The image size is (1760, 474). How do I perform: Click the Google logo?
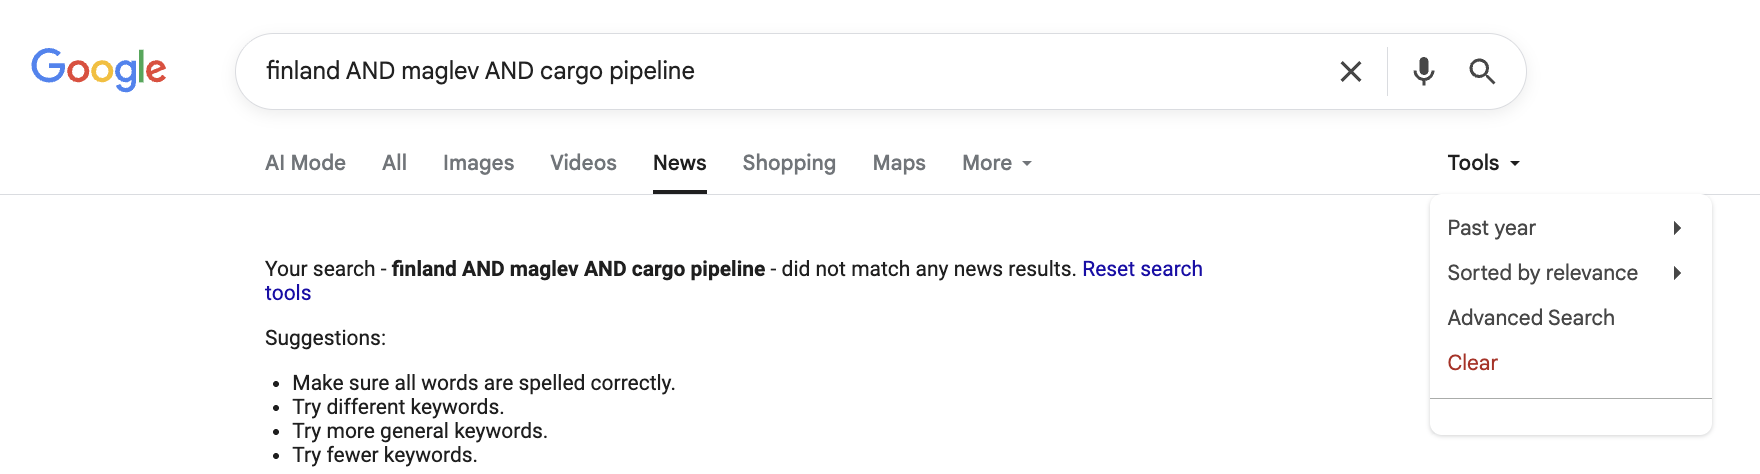[x=98, y=70]
